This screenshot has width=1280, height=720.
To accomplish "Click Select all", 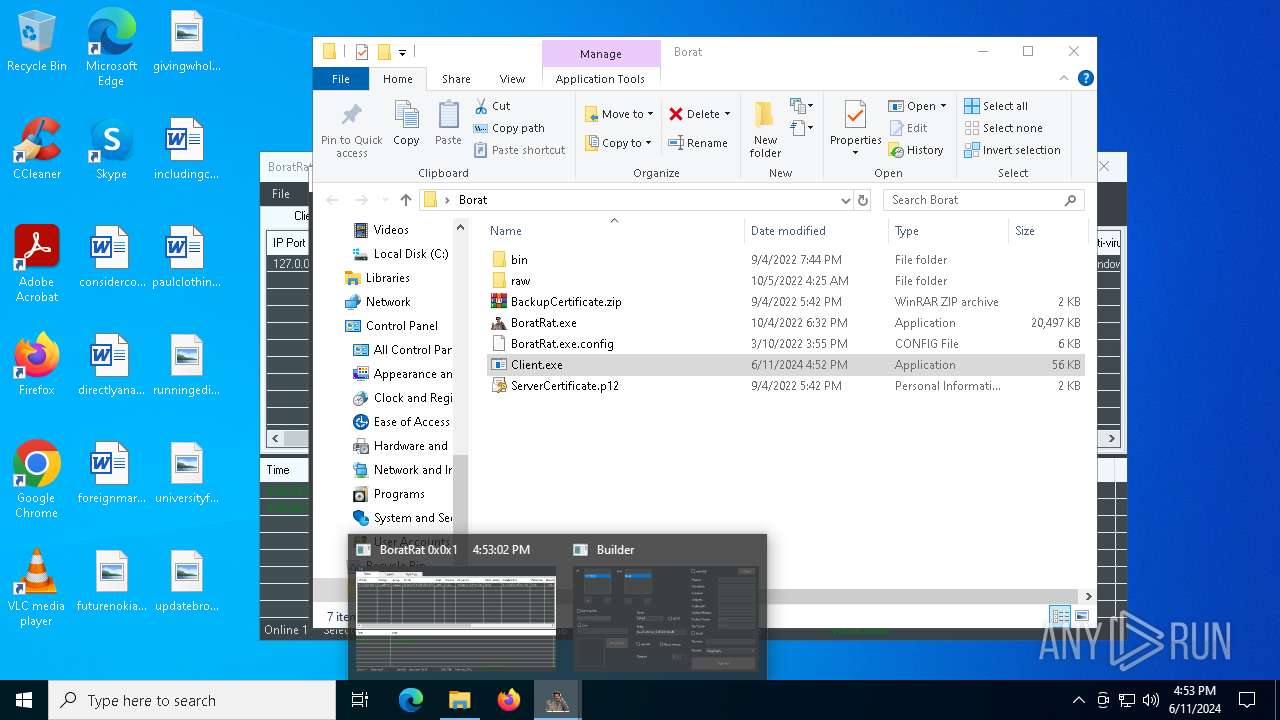I will click(996, 106).
